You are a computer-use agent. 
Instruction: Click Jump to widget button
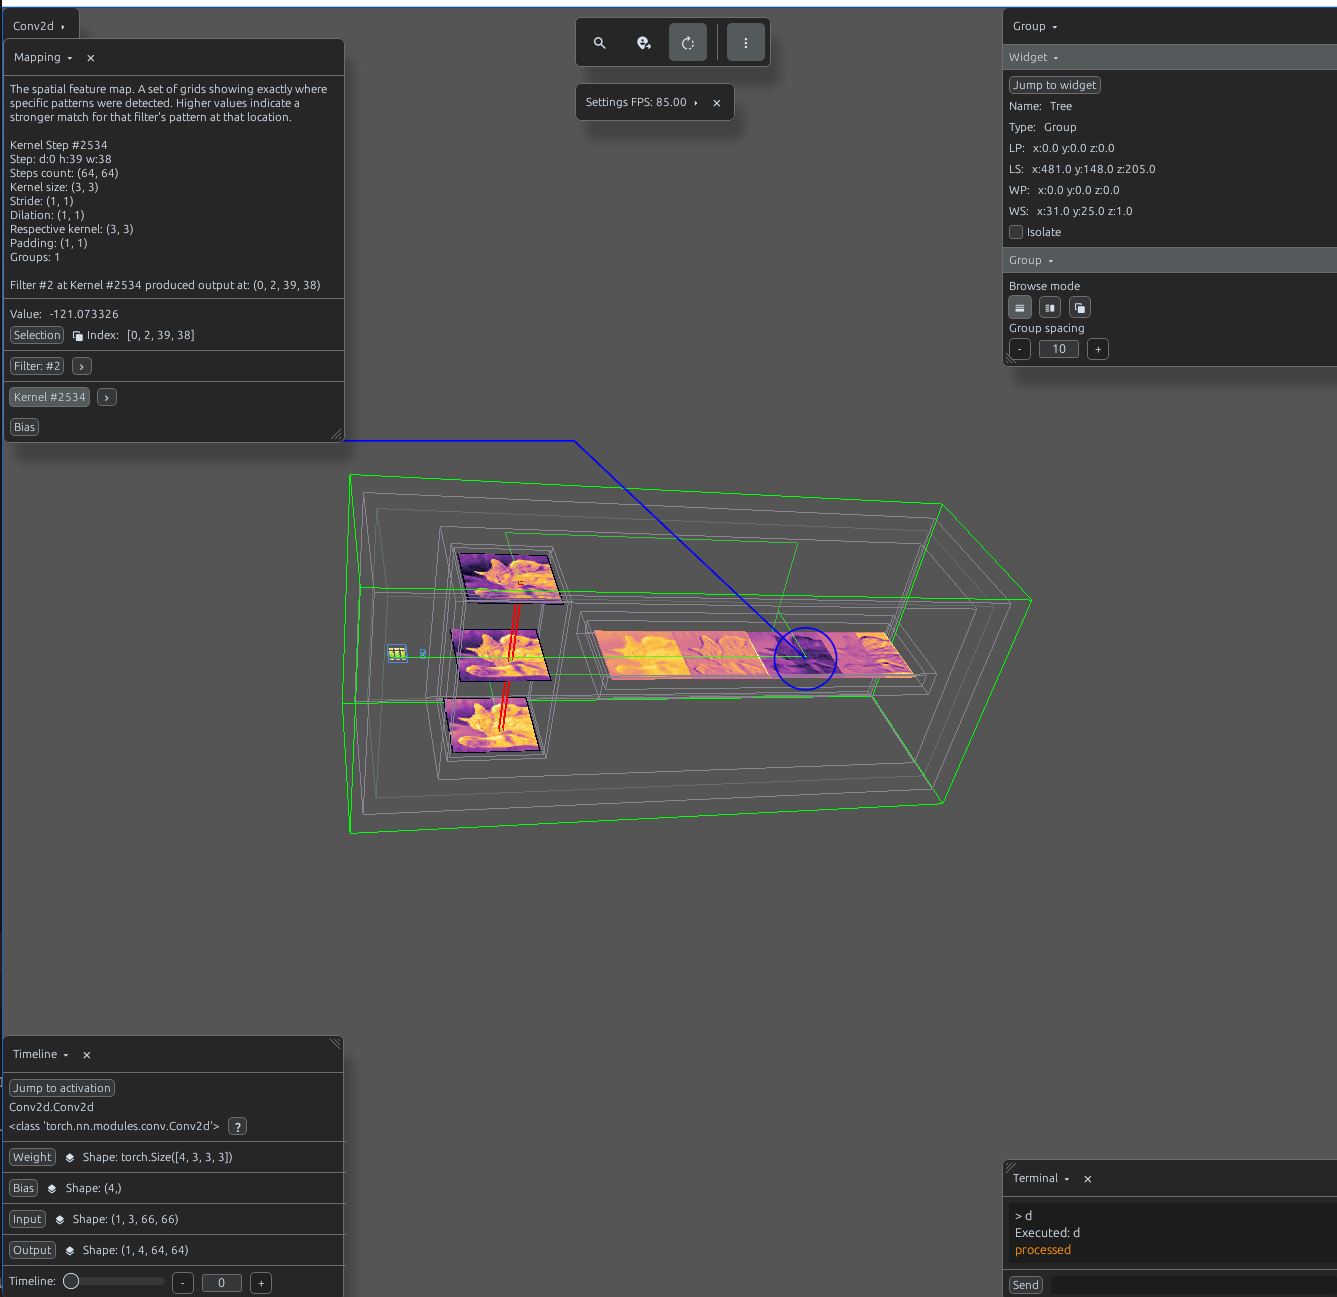coord(1055,85)
